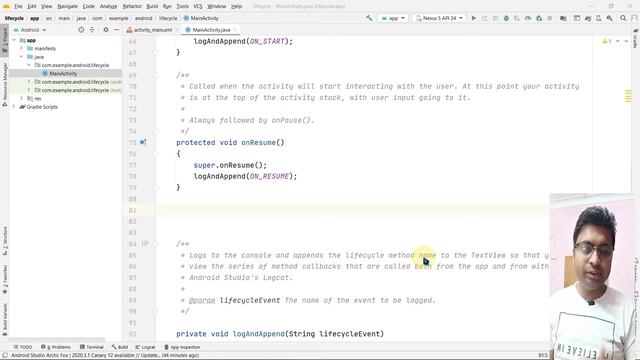Screen dimensions: 640x360
Task: Expand the manifests folder
Action: point(22,48)
